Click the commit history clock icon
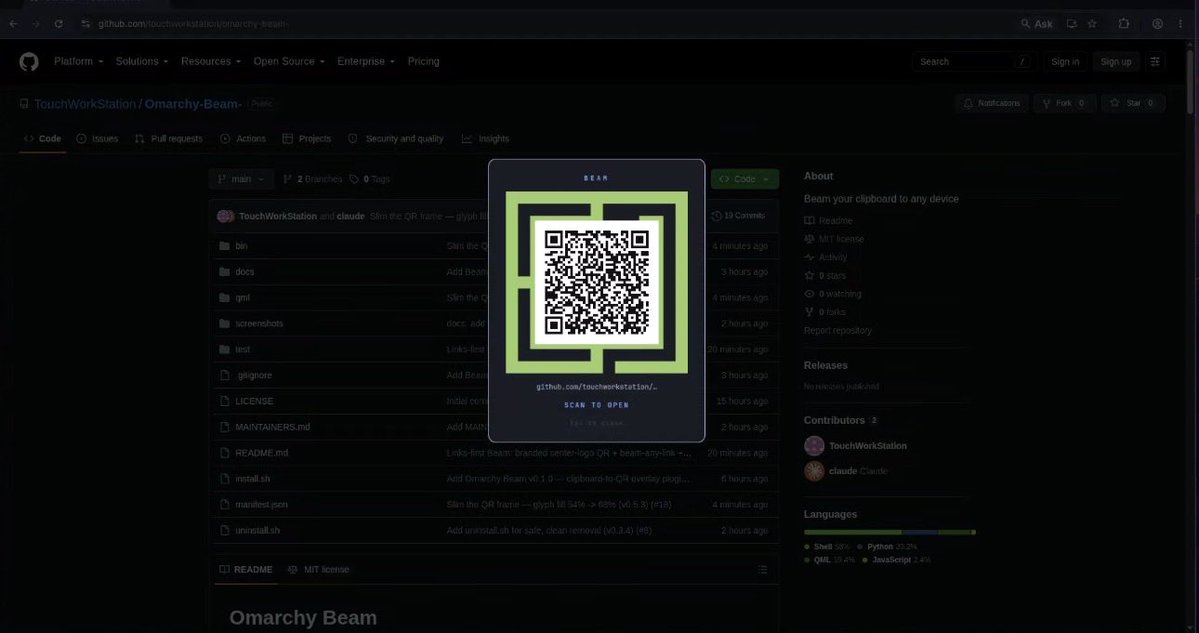 (716, 216)
